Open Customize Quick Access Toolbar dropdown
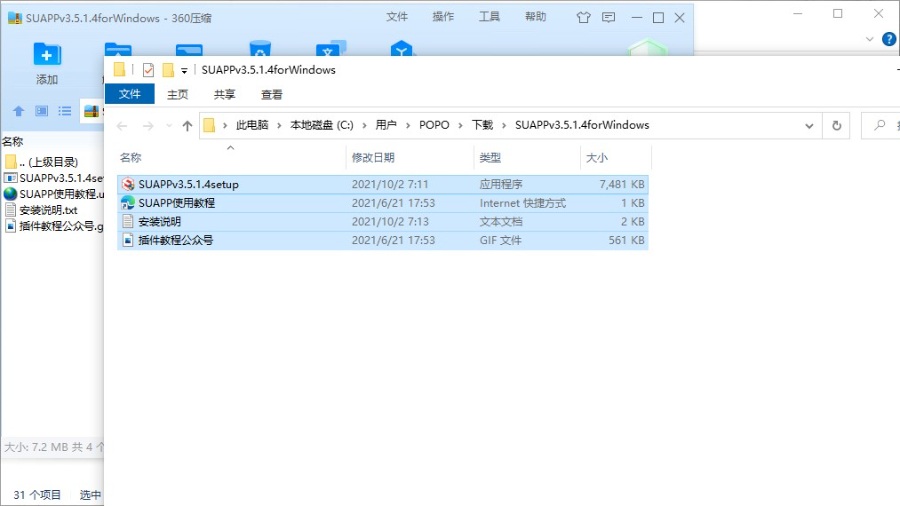Viewport: 900px width, 506px height. (184, 71)
